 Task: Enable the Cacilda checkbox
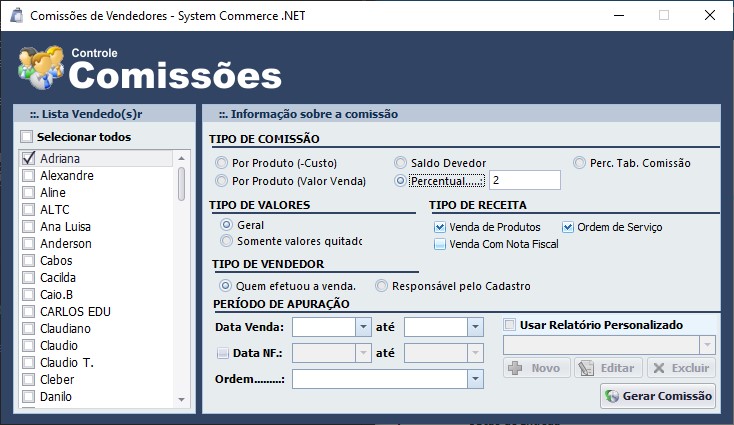[x=29, y=278]
